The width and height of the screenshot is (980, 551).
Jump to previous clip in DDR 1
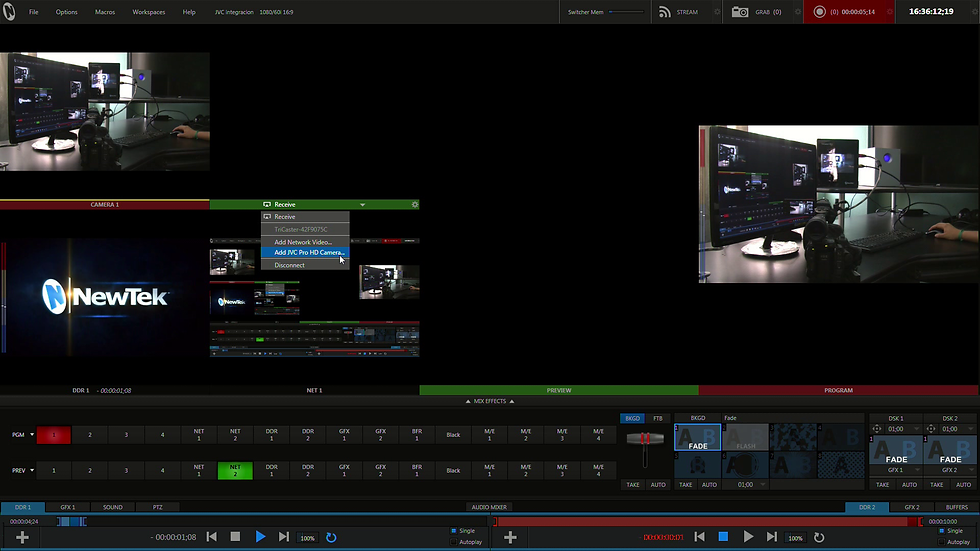pyautogui.click(x=212, y=537)
